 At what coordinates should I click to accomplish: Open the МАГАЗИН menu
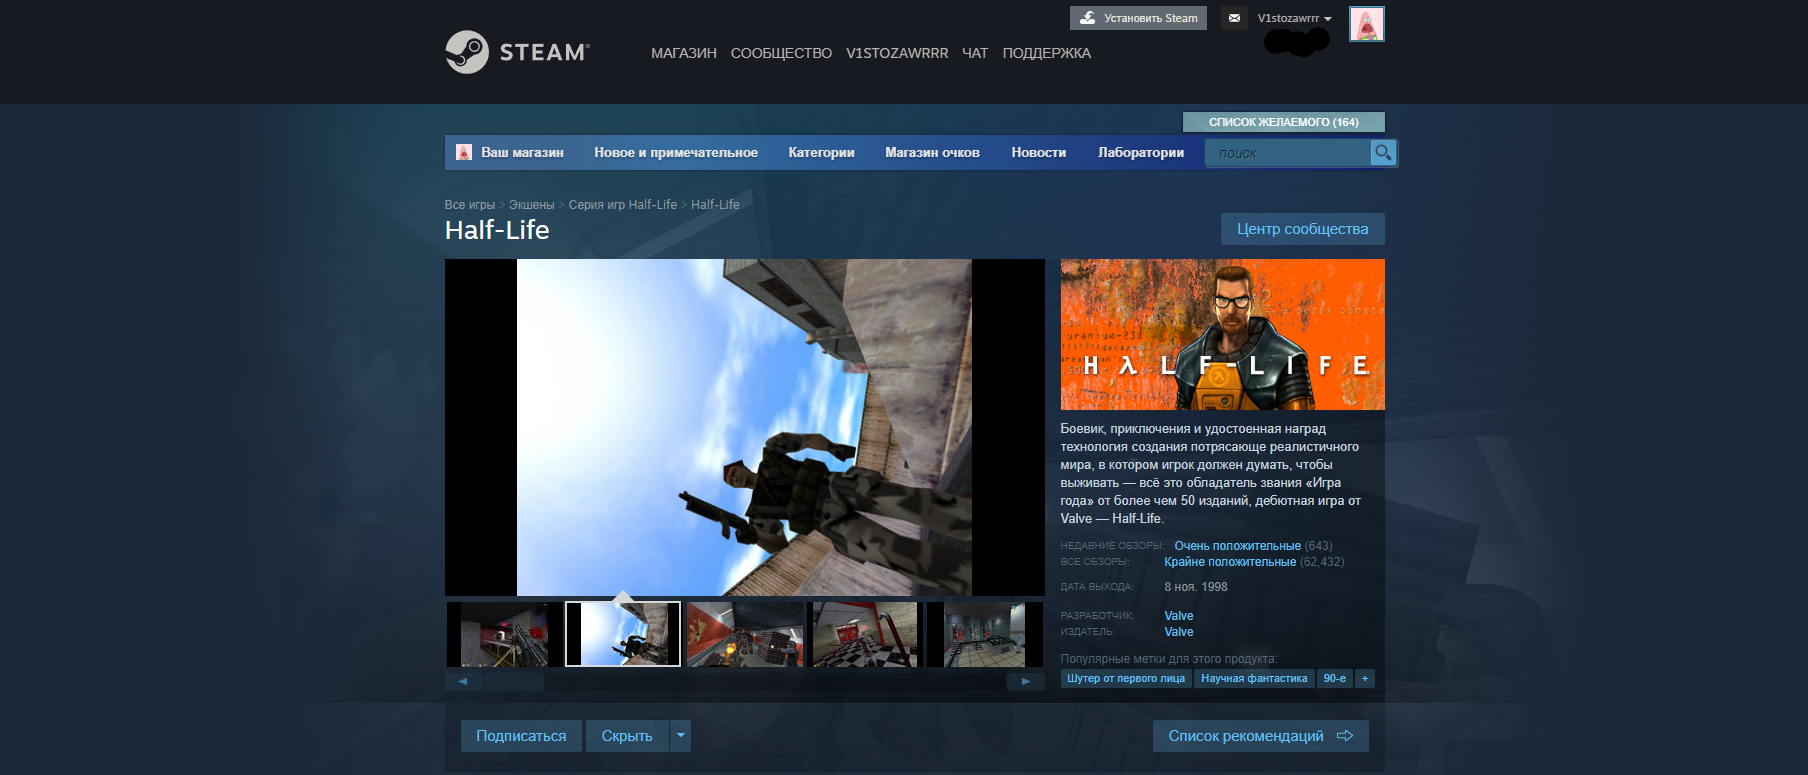click(684, 53)
